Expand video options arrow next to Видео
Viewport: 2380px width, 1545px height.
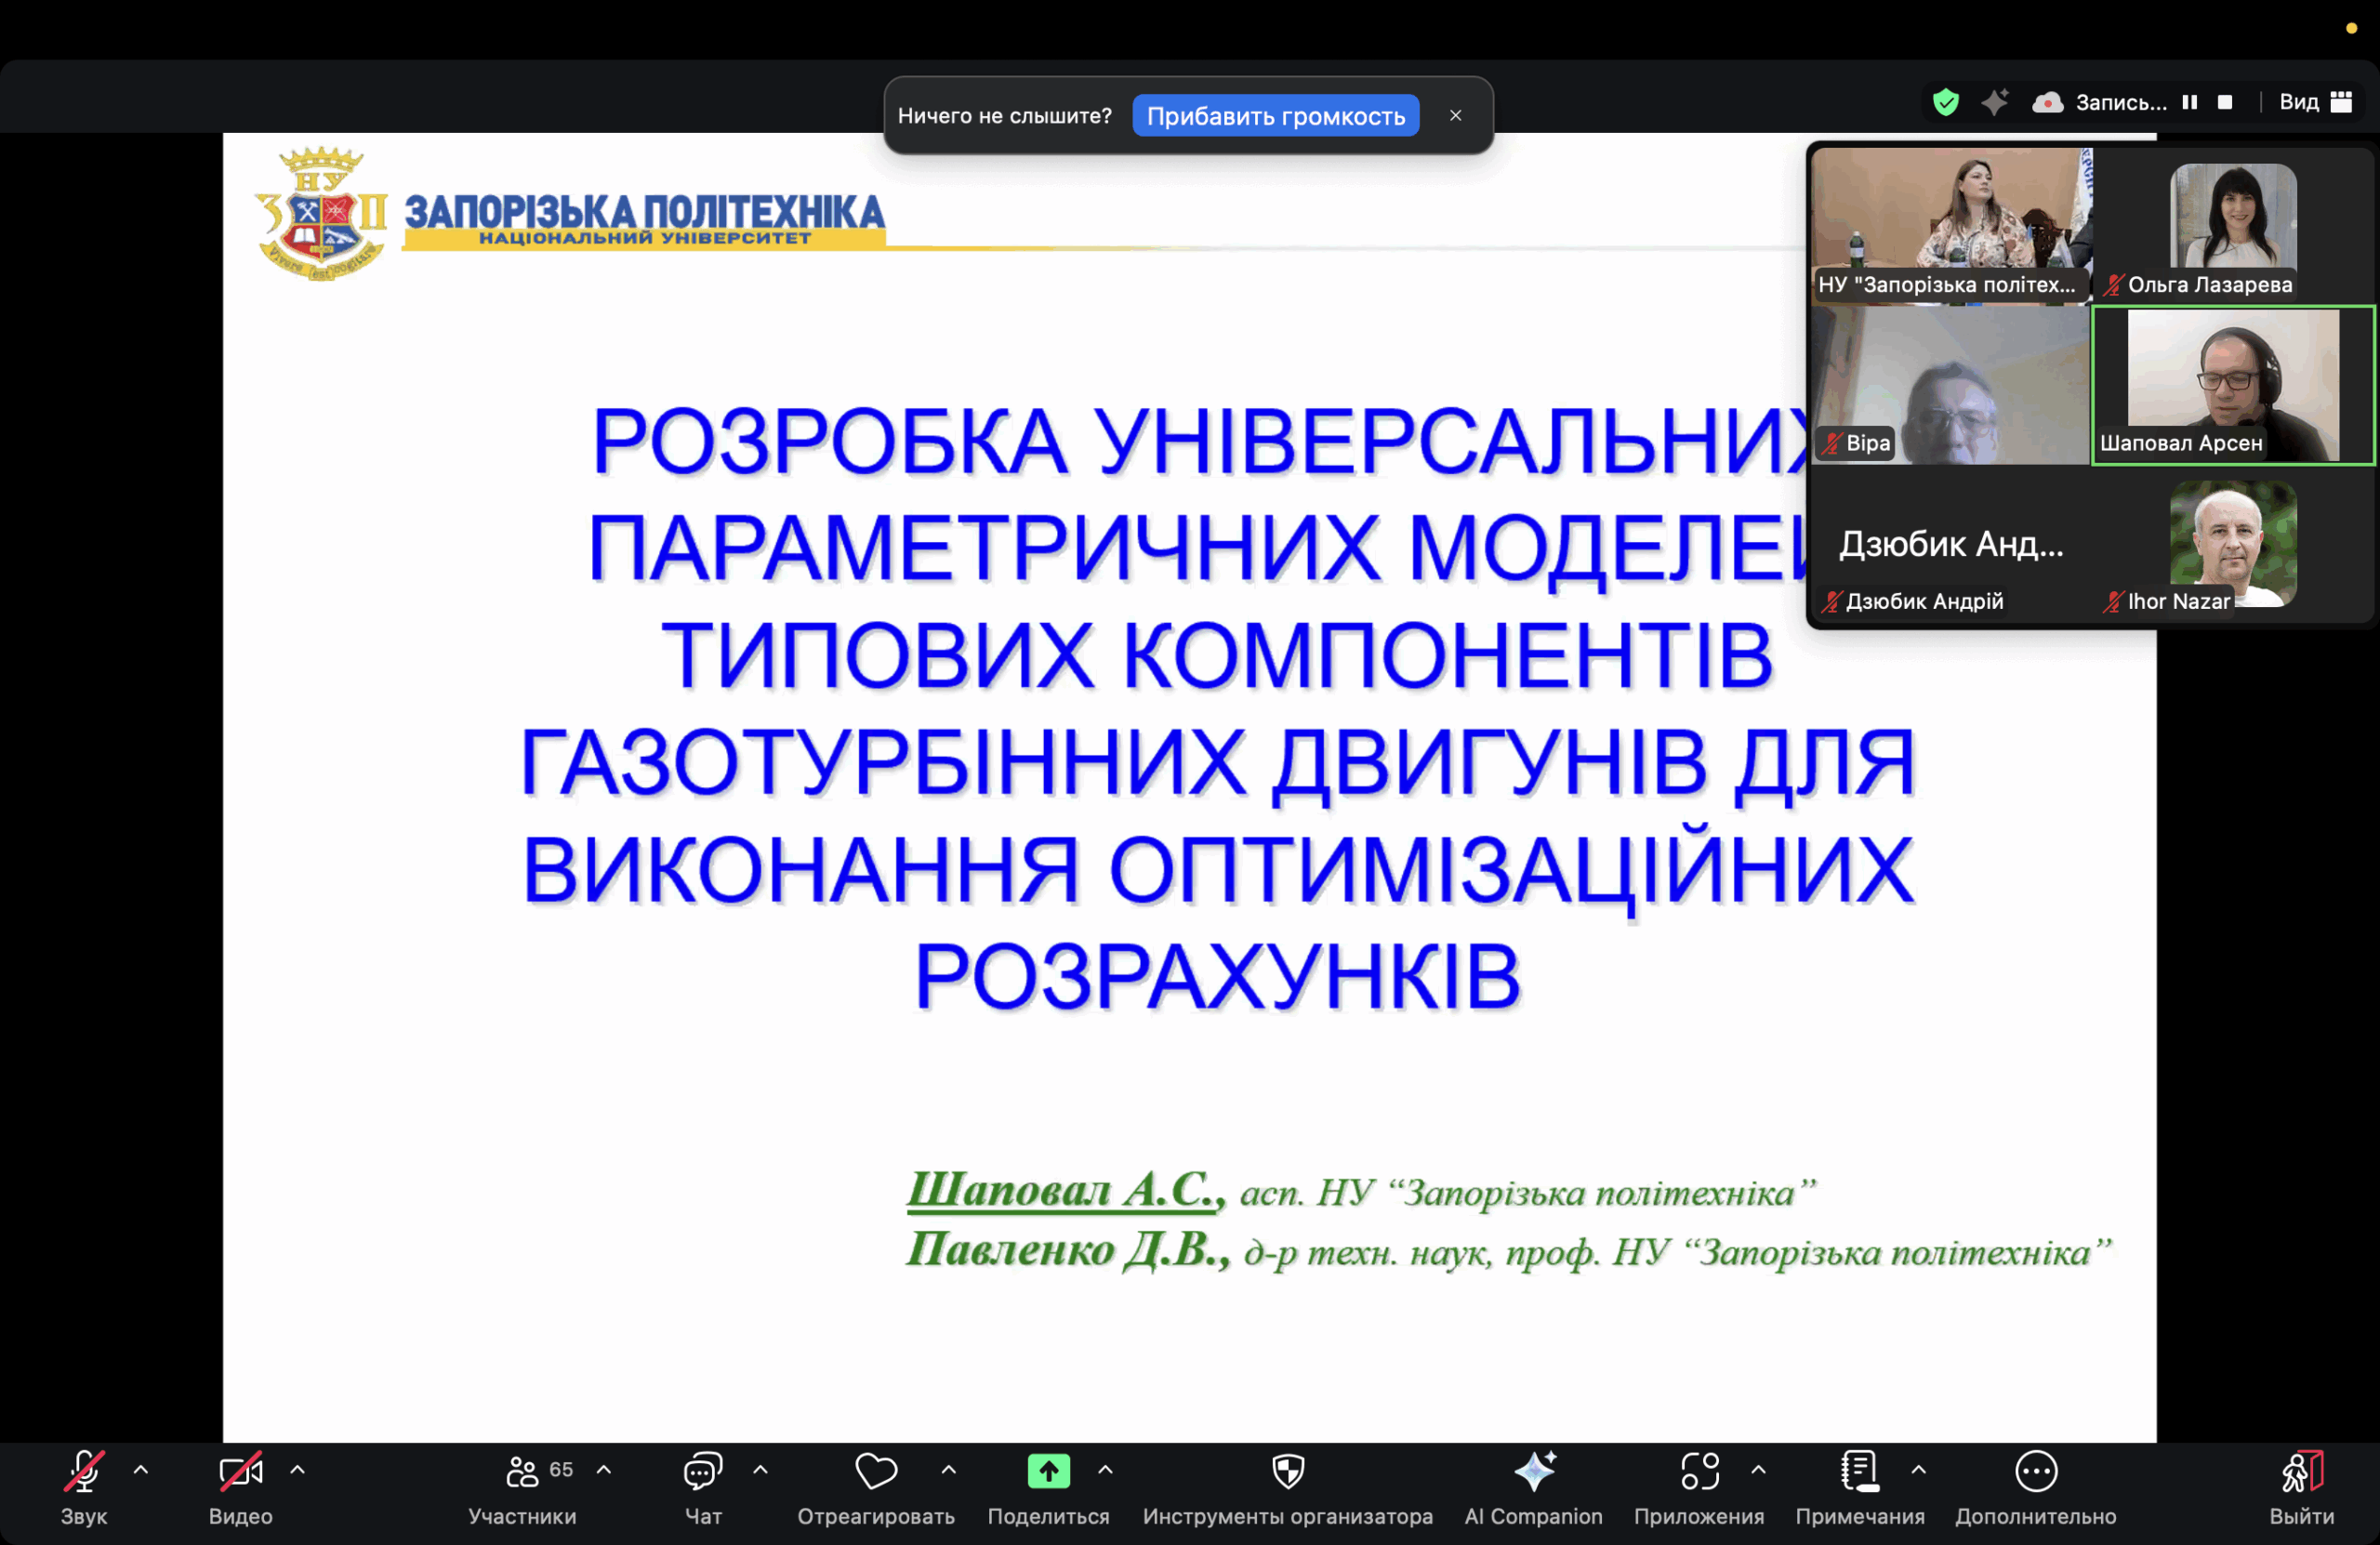pyautogui.click(x=297, y=1469)
